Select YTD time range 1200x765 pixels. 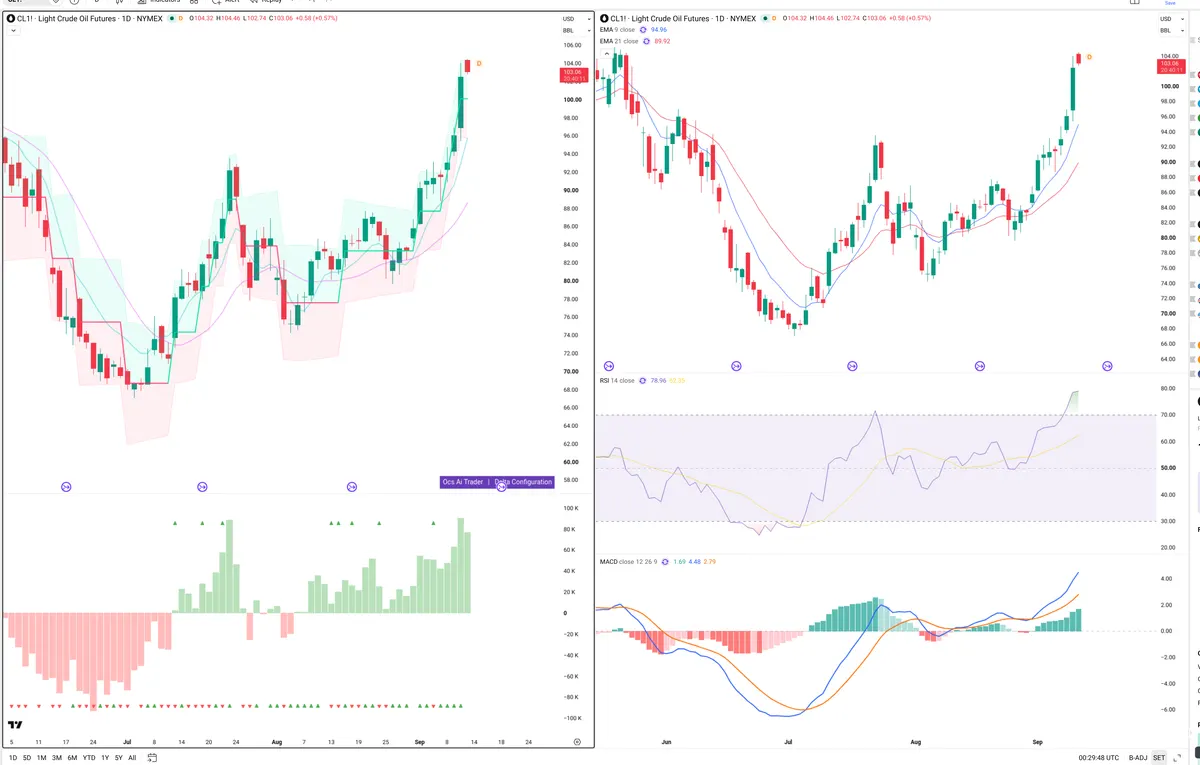click(88, 758)
